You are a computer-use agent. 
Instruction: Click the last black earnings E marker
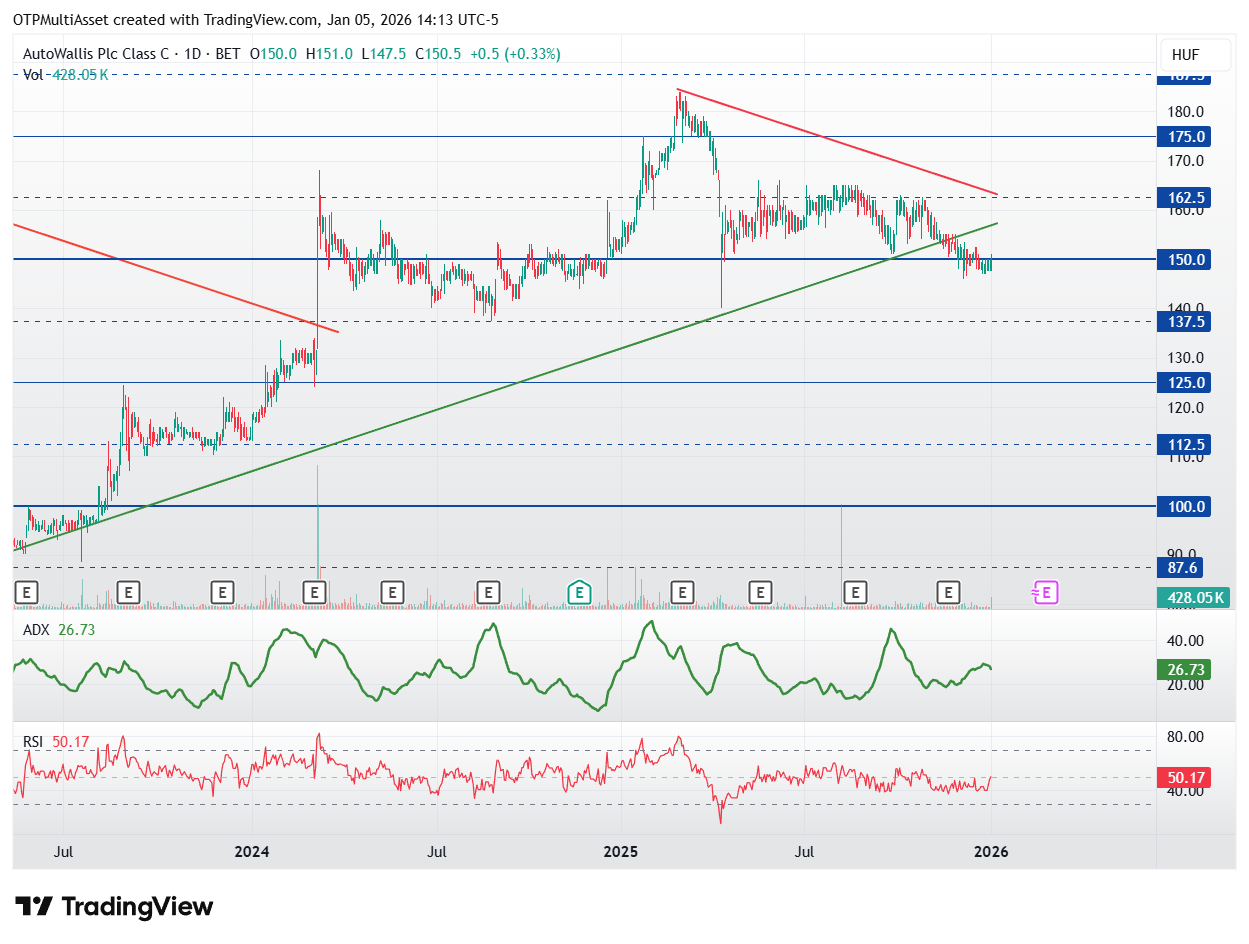948,593
